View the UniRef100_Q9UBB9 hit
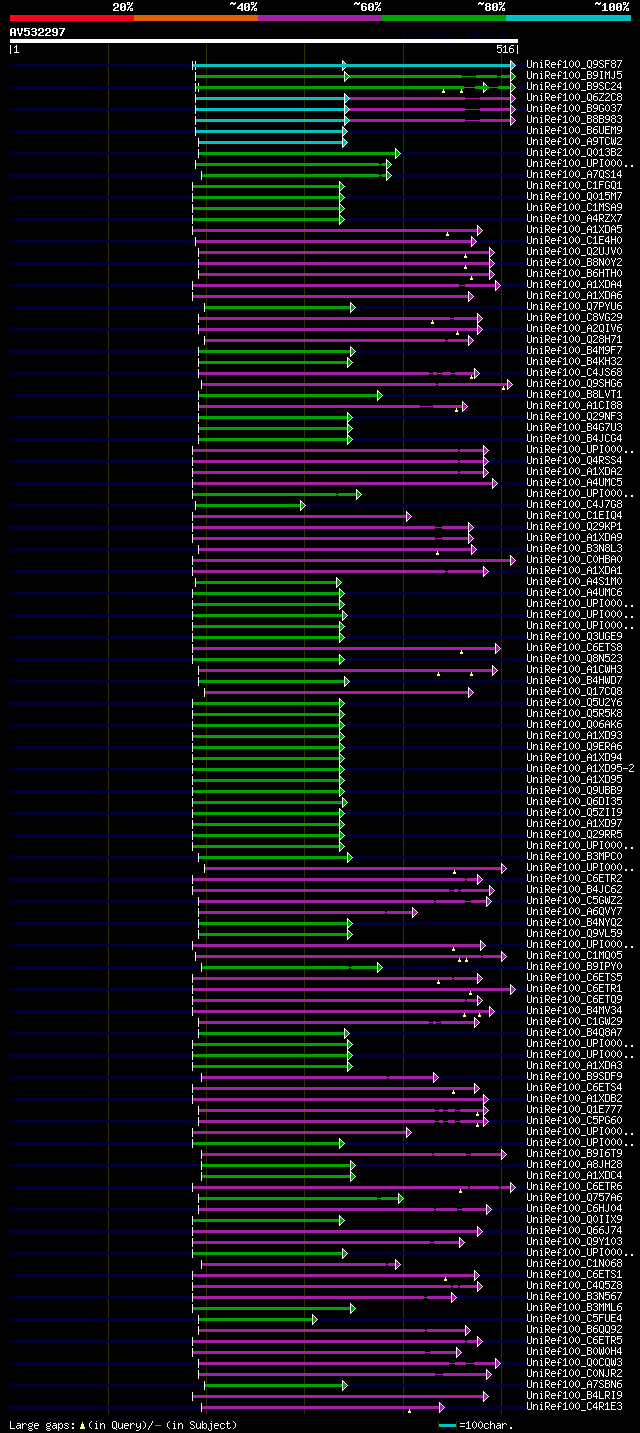640x1433 pixels. tap(574, 791)
